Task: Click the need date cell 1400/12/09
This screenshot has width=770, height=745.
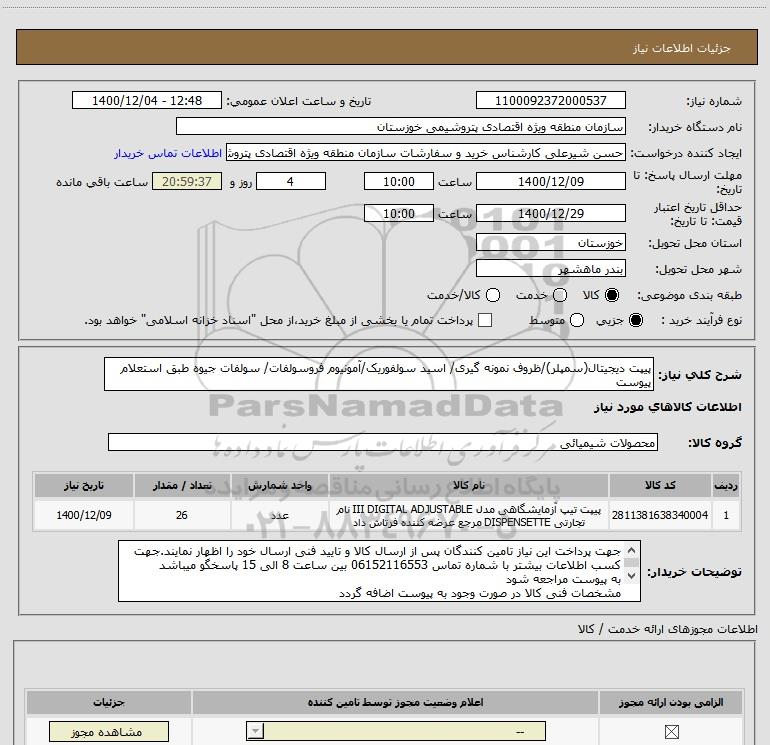Action: (x=83, y=515)
